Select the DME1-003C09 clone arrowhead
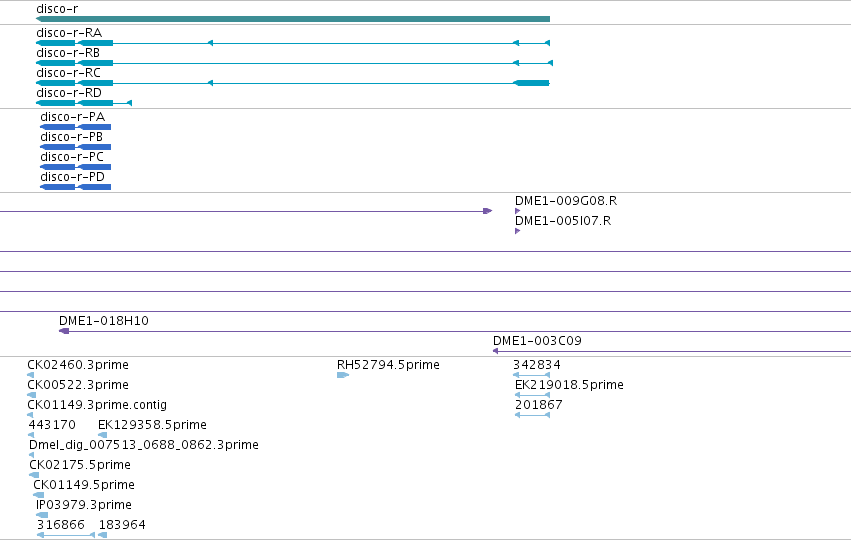 496,351
